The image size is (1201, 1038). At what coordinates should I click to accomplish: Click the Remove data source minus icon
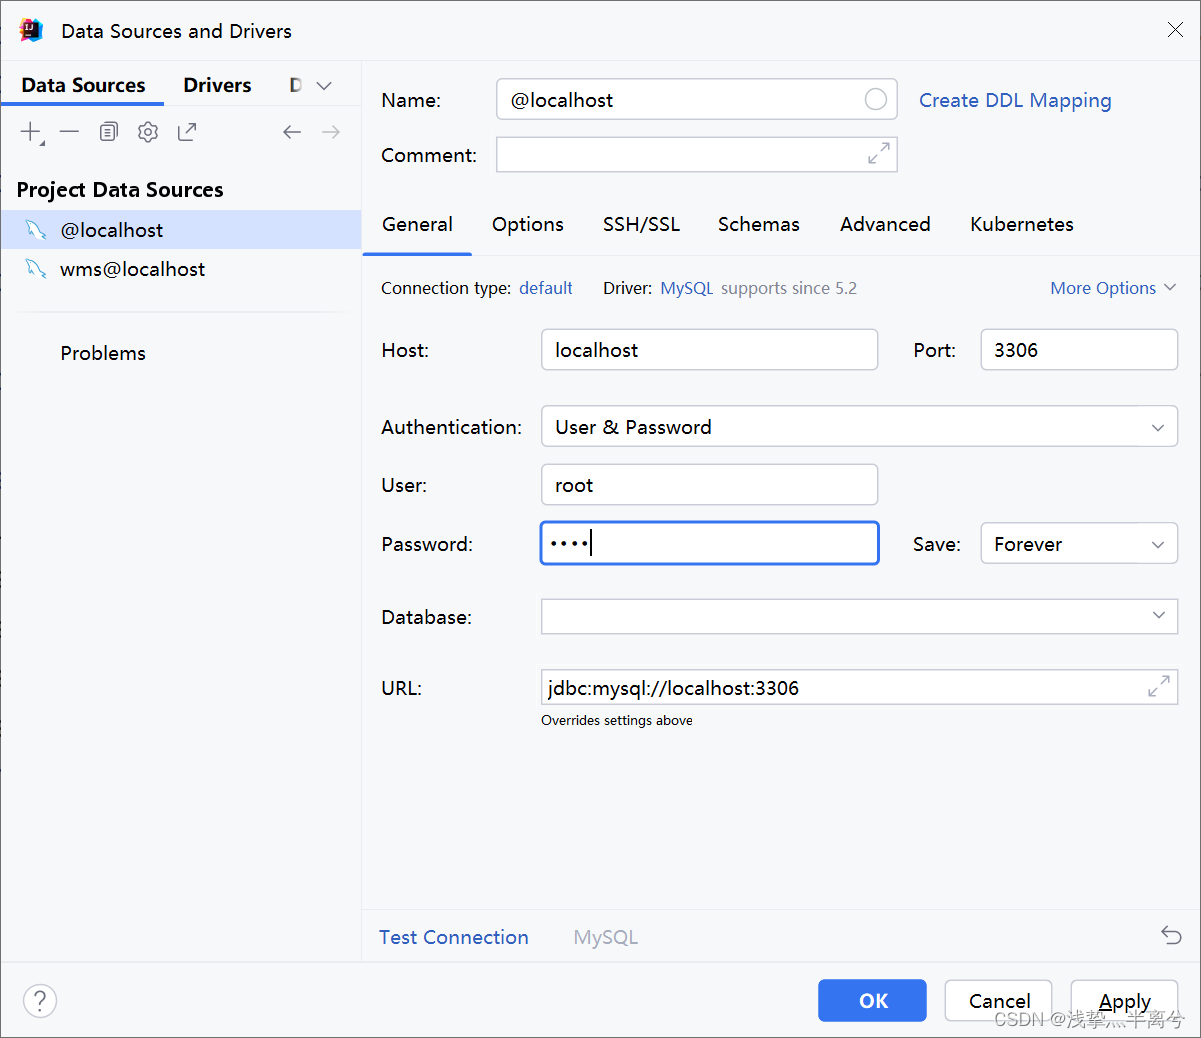tap(69, 132)
